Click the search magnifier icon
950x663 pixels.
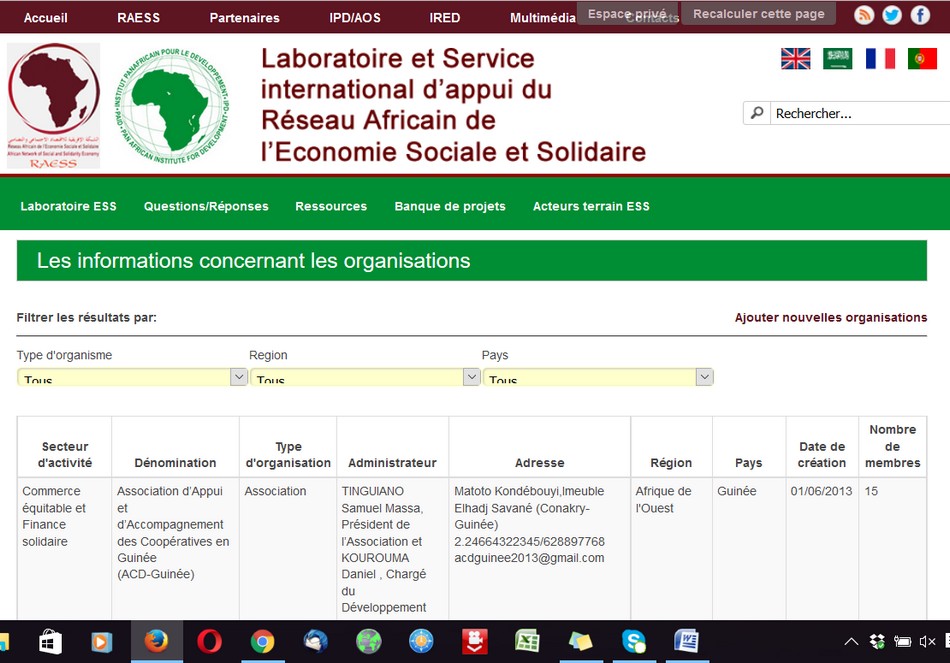pos(757,113)
